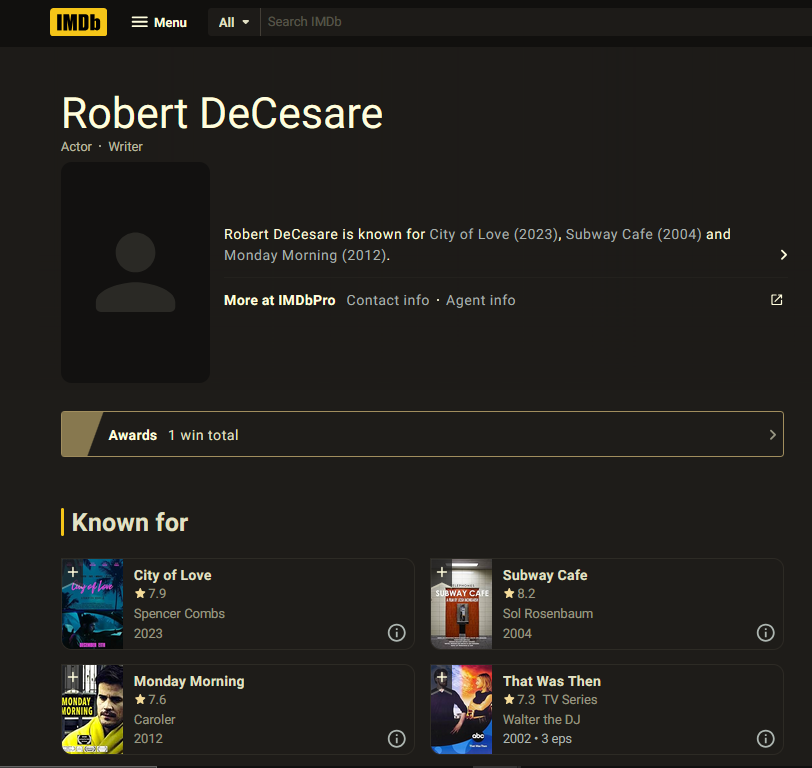
Task: Click the Subway Cafe poster
Action: point(461,604)
